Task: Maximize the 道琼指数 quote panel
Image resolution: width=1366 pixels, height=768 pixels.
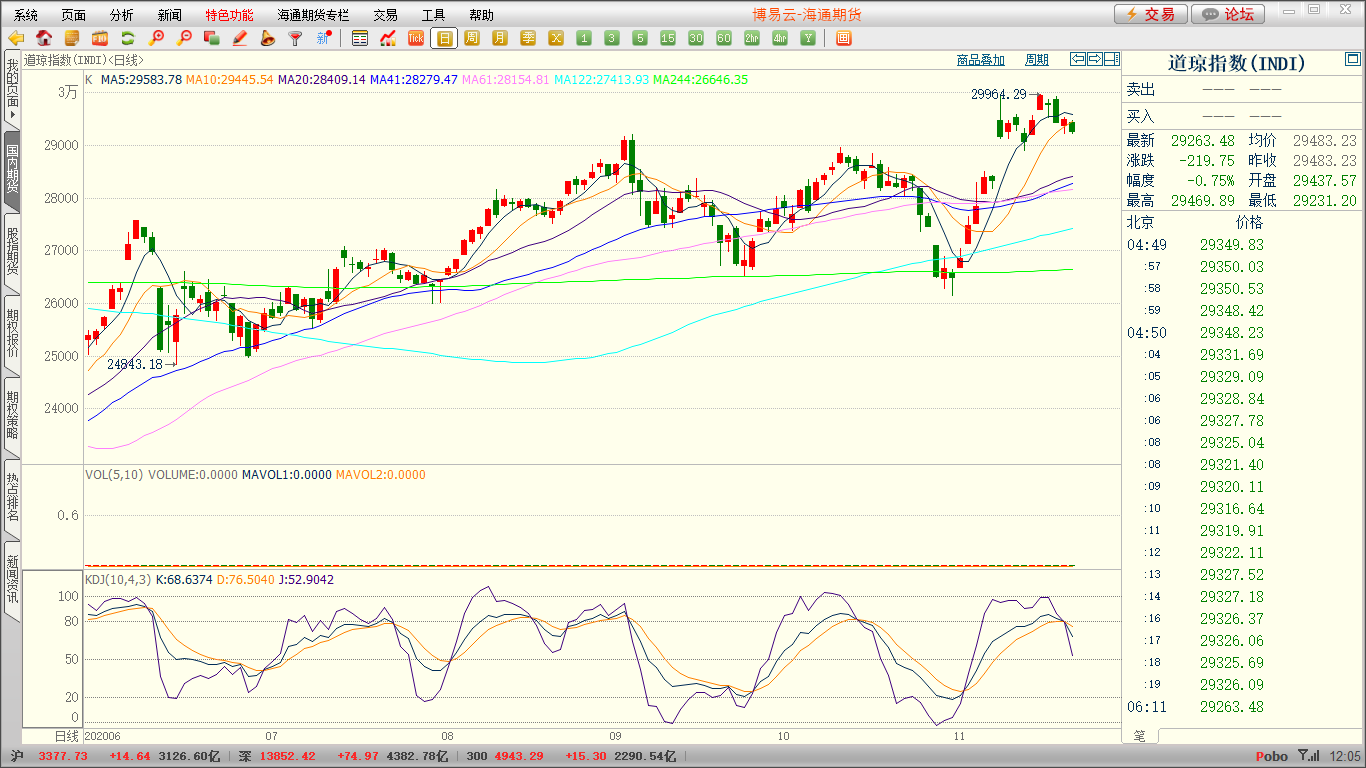Action: click(x=1353, y=60)
